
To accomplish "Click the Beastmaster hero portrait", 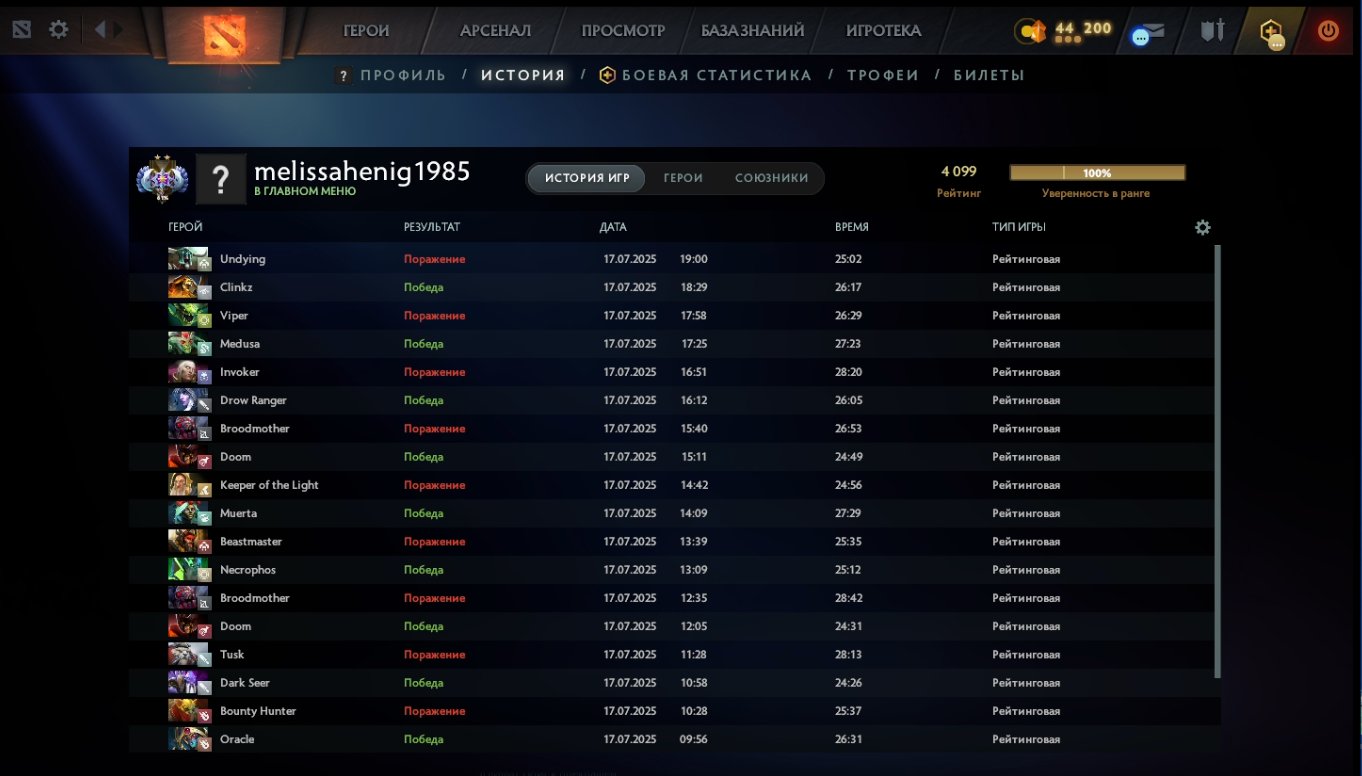I will pos(189,541).
